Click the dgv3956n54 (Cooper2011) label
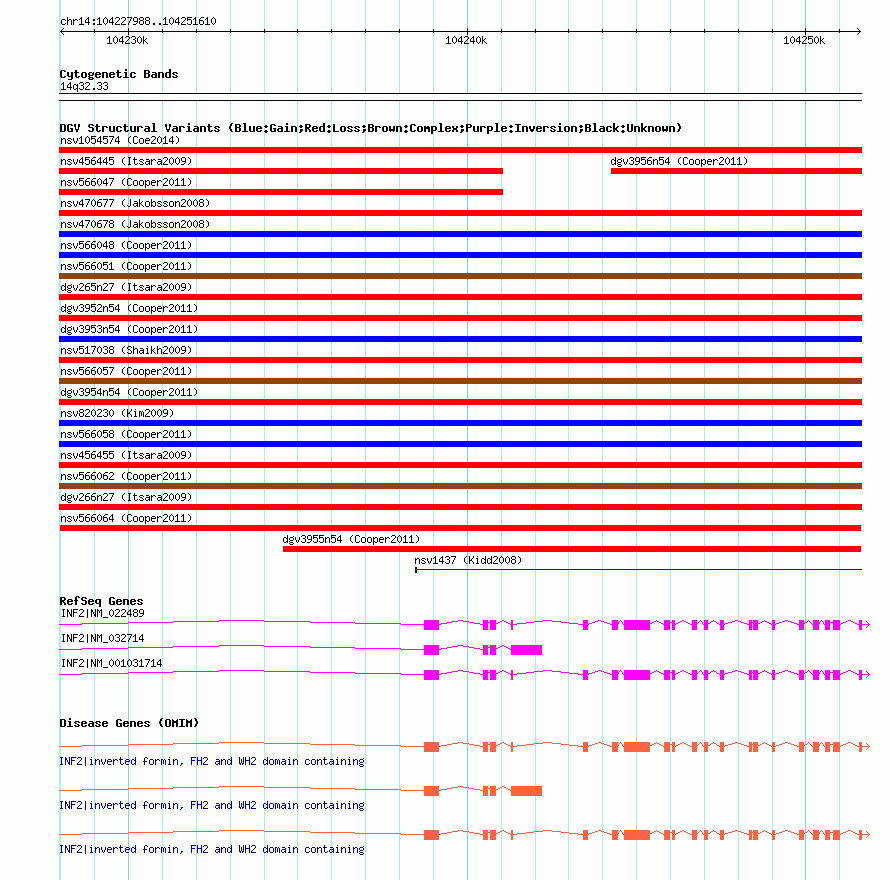 pyautogui.click(x=679, y=161)
